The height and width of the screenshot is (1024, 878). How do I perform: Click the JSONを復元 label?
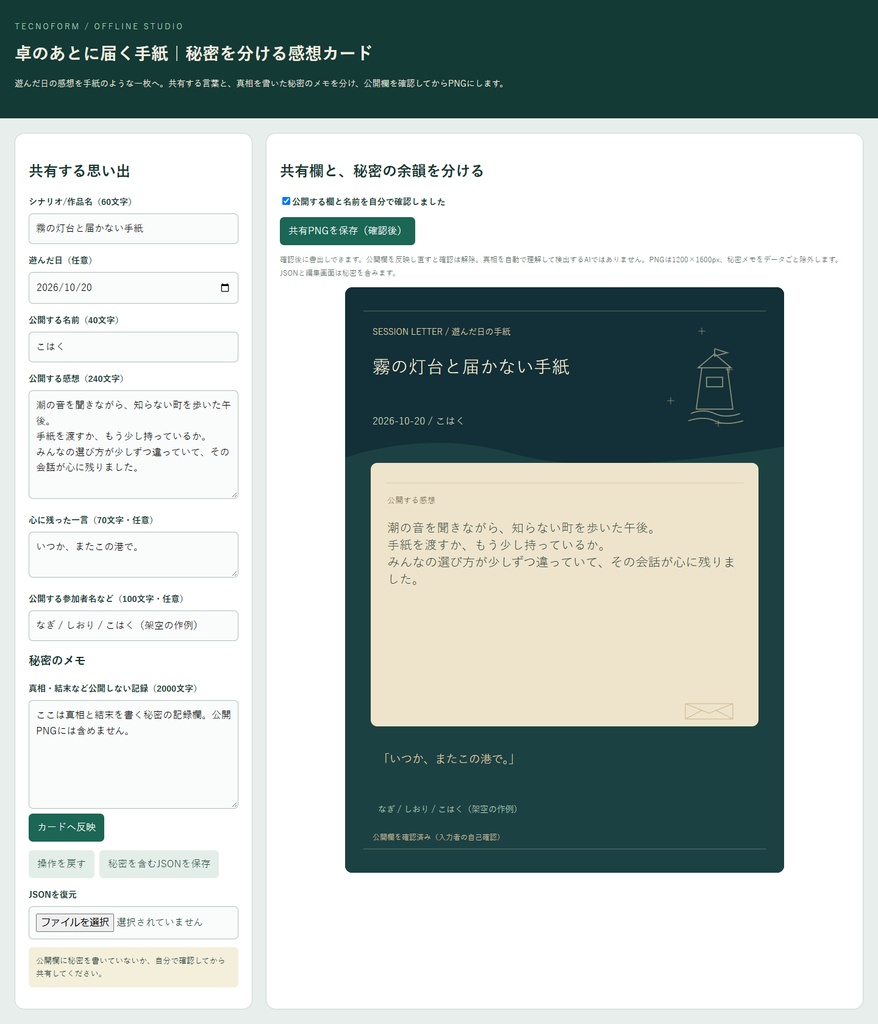(x=52, y=895)
